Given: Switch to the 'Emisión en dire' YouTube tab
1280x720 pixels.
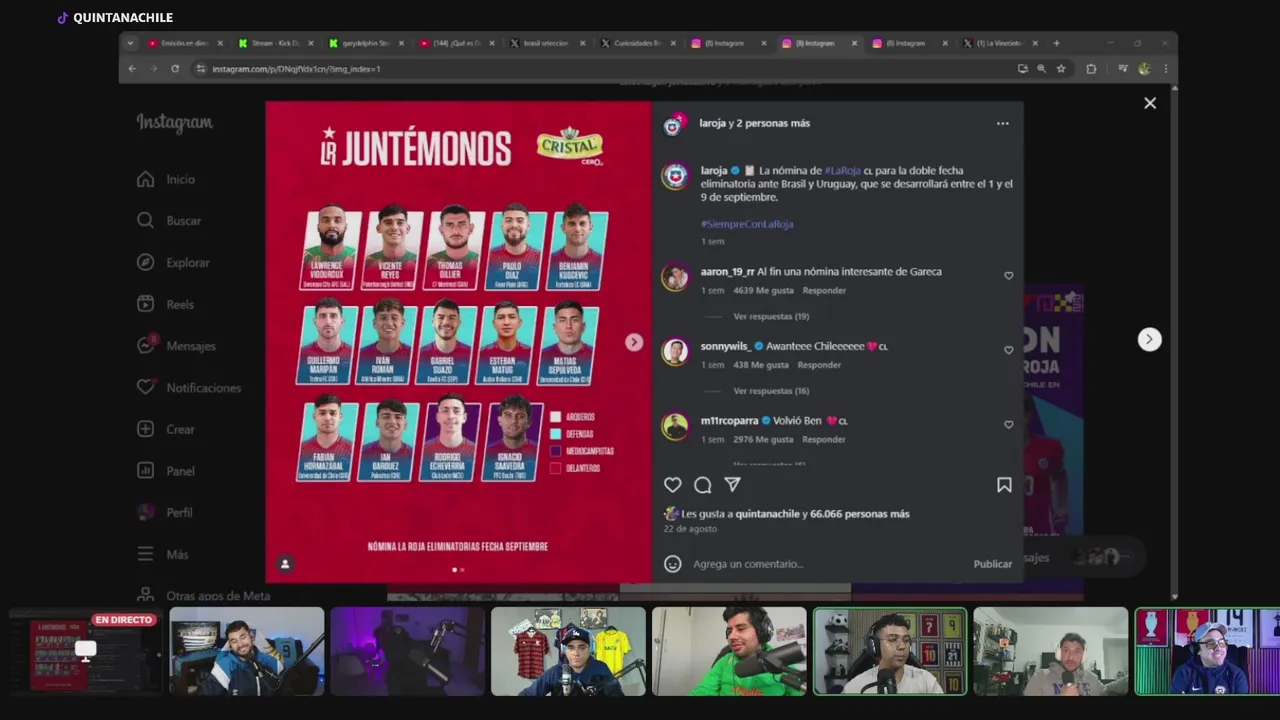Looking at the screenshot, I should [x=185, y=43].
